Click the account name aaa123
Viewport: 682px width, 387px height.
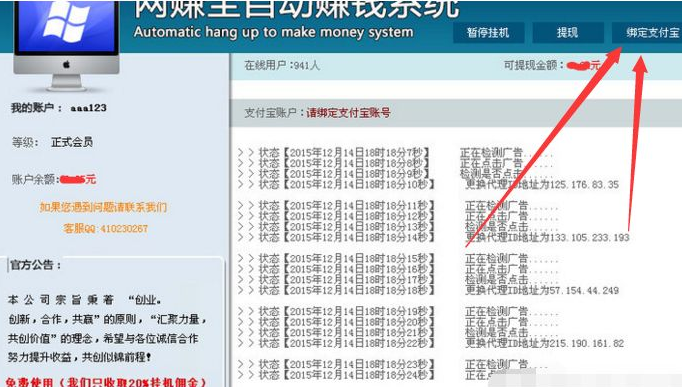(88, 108)
